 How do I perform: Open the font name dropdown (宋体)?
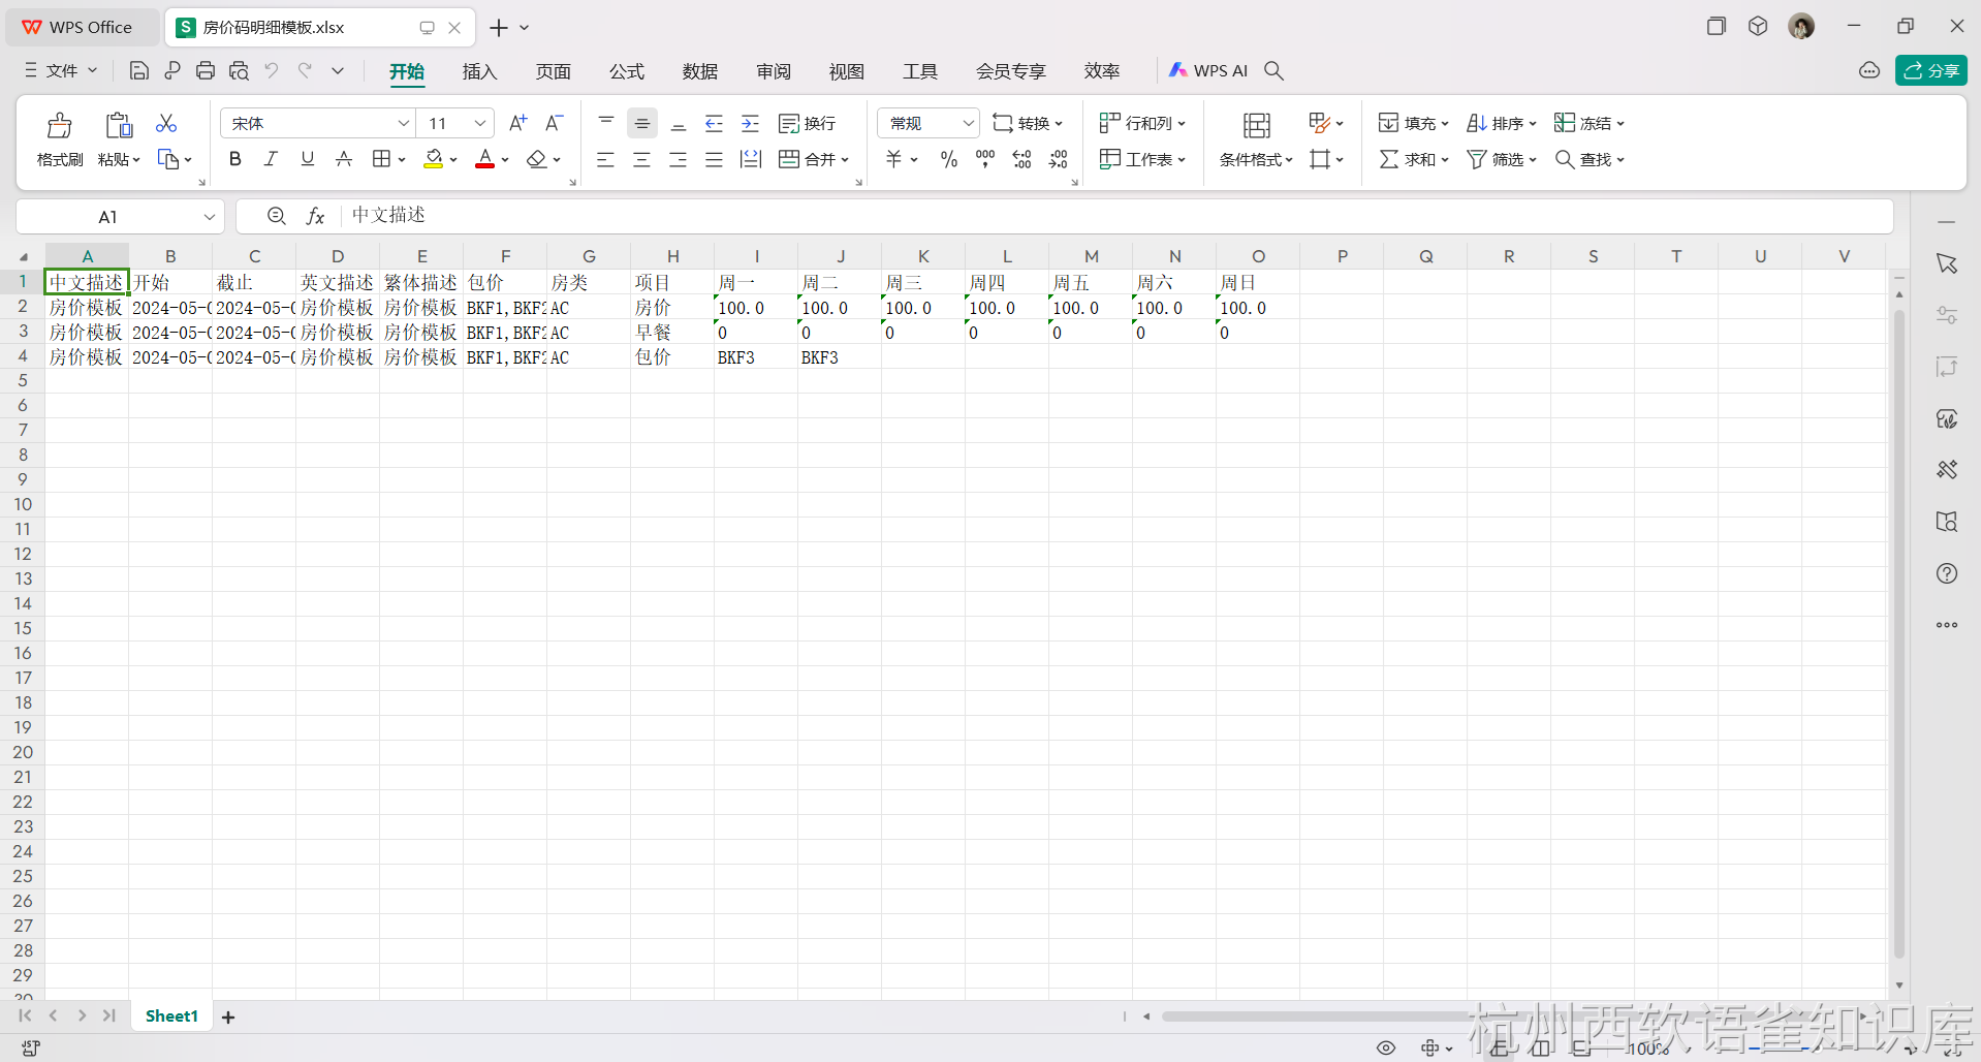403,123
